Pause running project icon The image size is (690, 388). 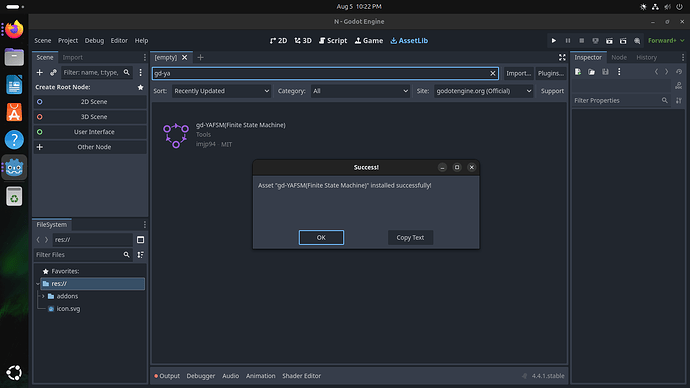(x=568, y=40)
